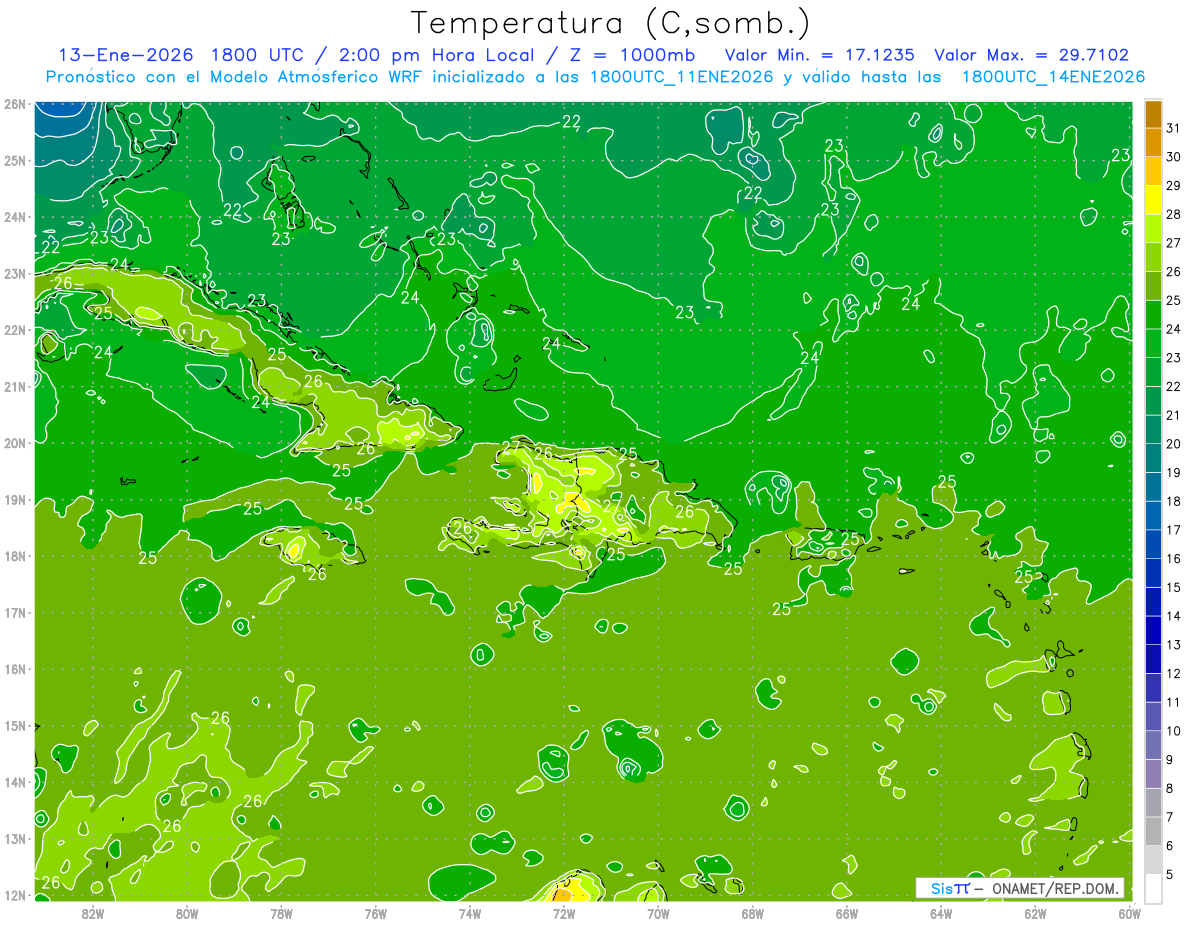Click the latitude axis label 21N
This screenshot has width=1200, height=927.
tap(14, 387)
